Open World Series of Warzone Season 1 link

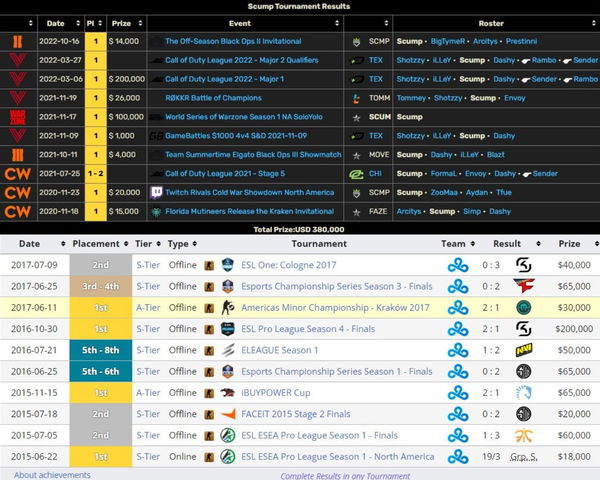point(244,117)
